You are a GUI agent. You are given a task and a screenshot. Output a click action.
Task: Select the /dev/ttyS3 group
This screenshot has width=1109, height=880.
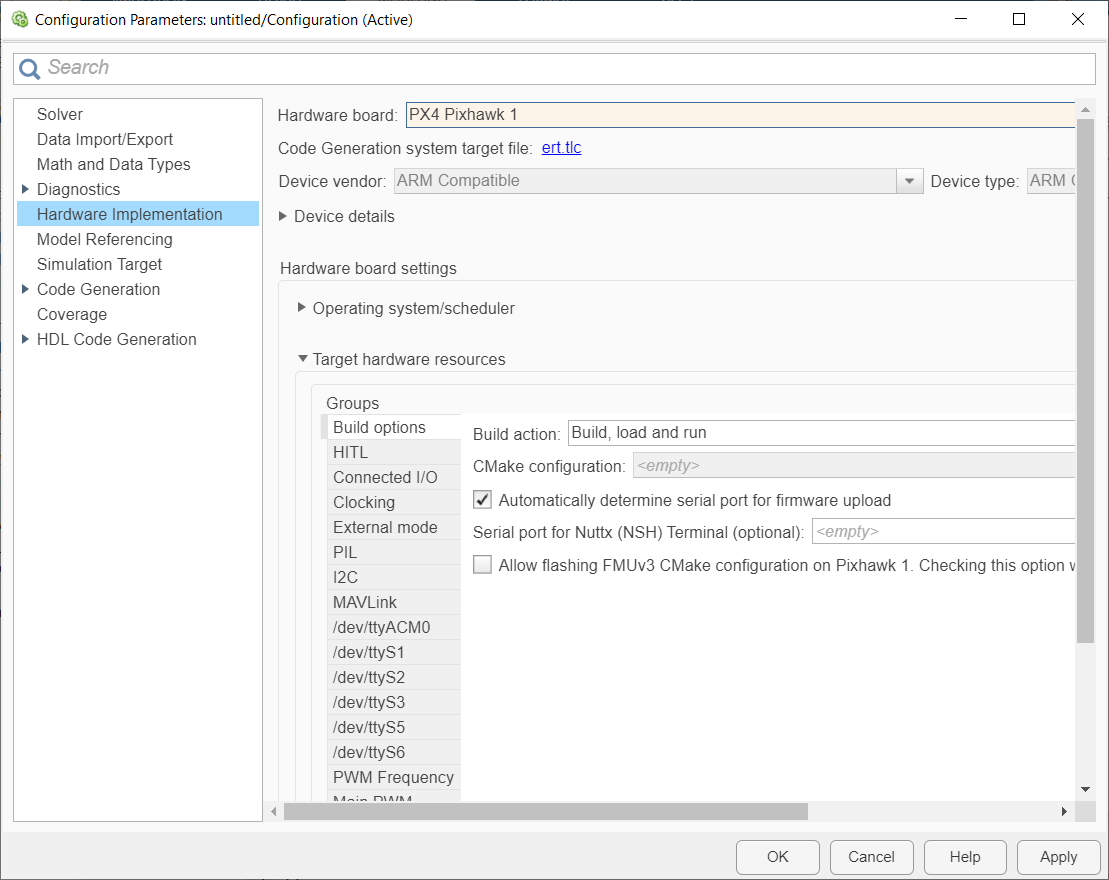click(x=394, y=702)
